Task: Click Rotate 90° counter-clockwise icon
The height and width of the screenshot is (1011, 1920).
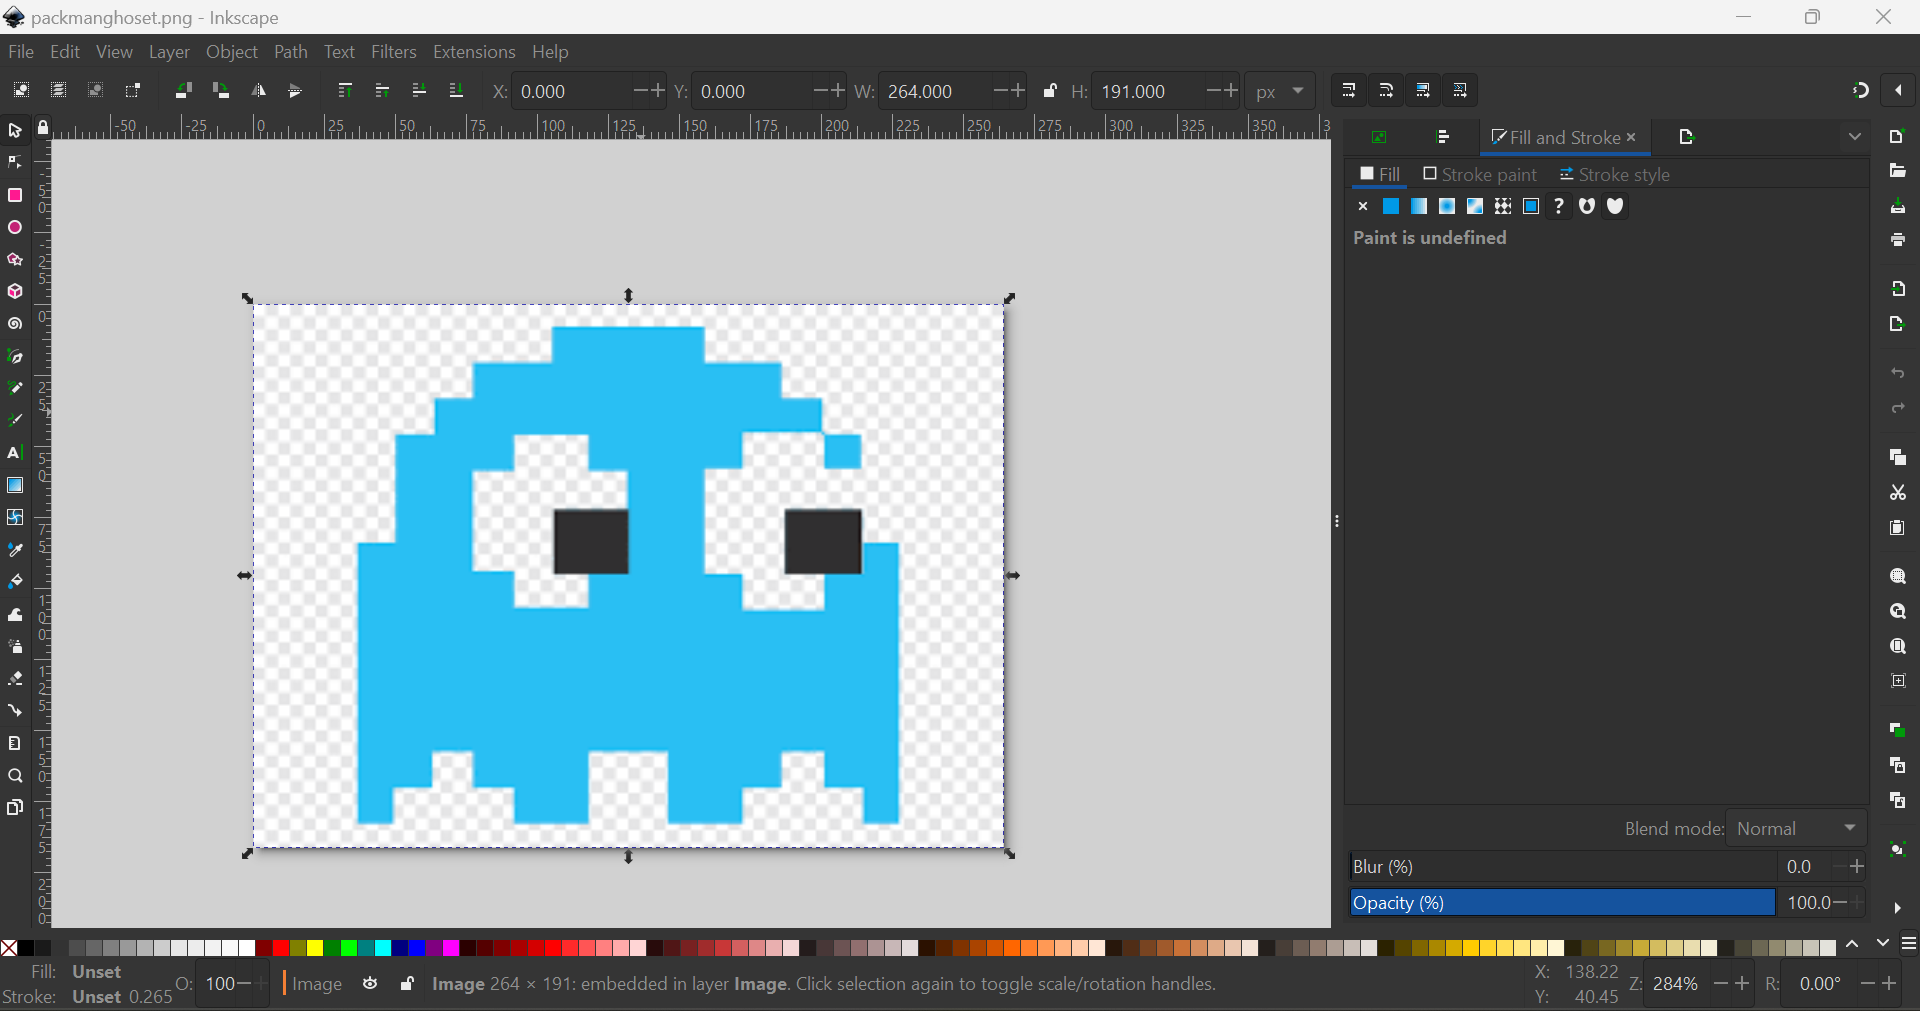Action: pyautogui.click(x=183, y=91)
